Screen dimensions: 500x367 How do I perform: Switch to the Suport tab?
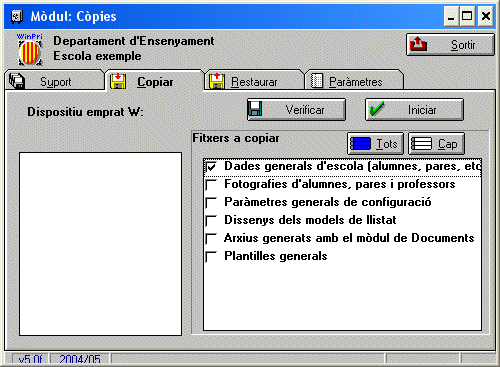(55, 80)
